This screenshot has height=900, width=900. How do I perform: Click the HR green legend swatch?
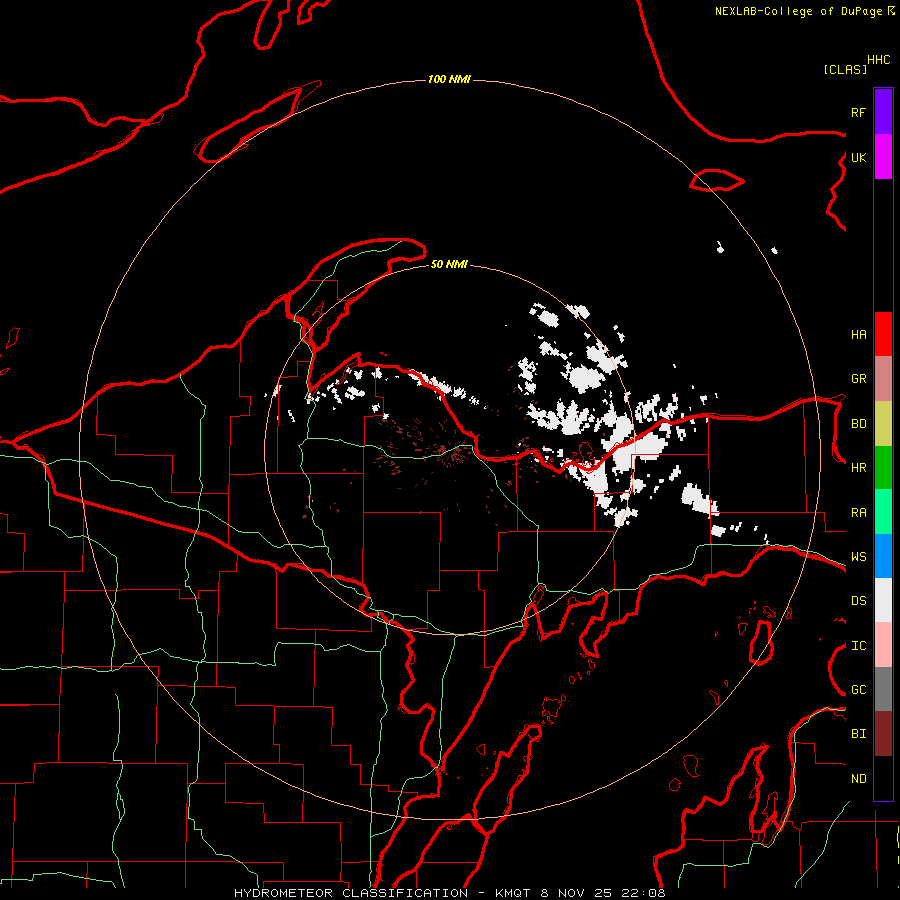tap(883, 467)
